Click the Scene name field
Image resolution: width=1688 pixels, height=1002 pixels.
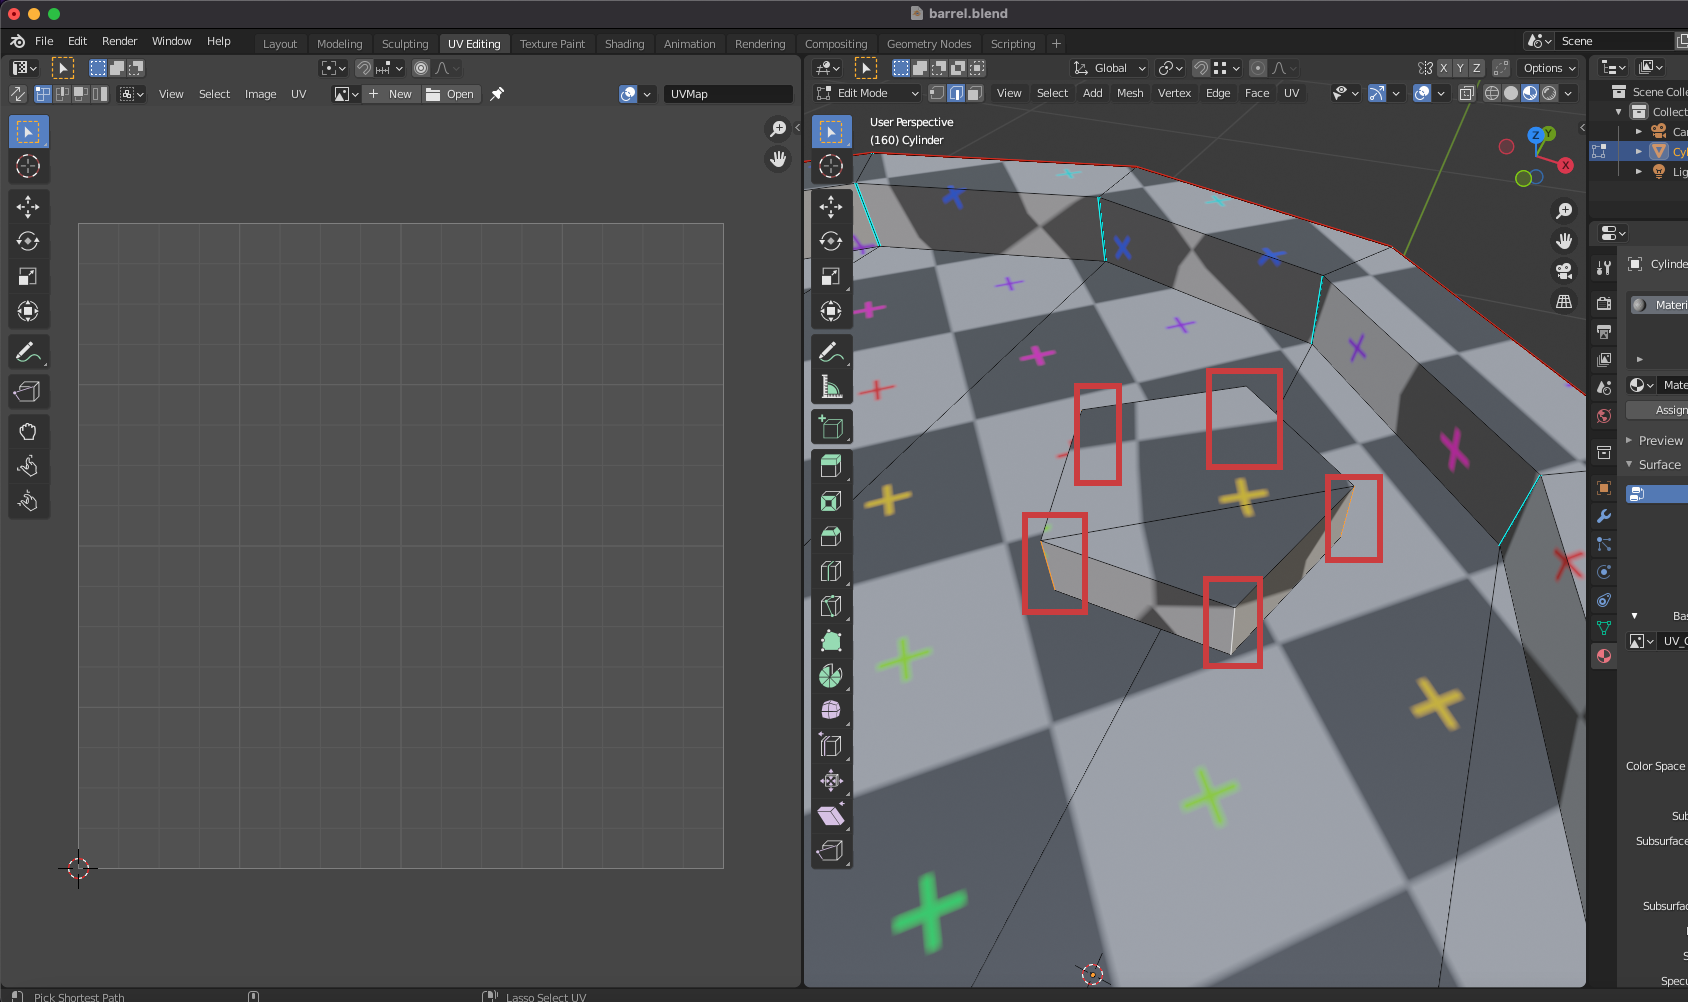[x=1614, y=41]
